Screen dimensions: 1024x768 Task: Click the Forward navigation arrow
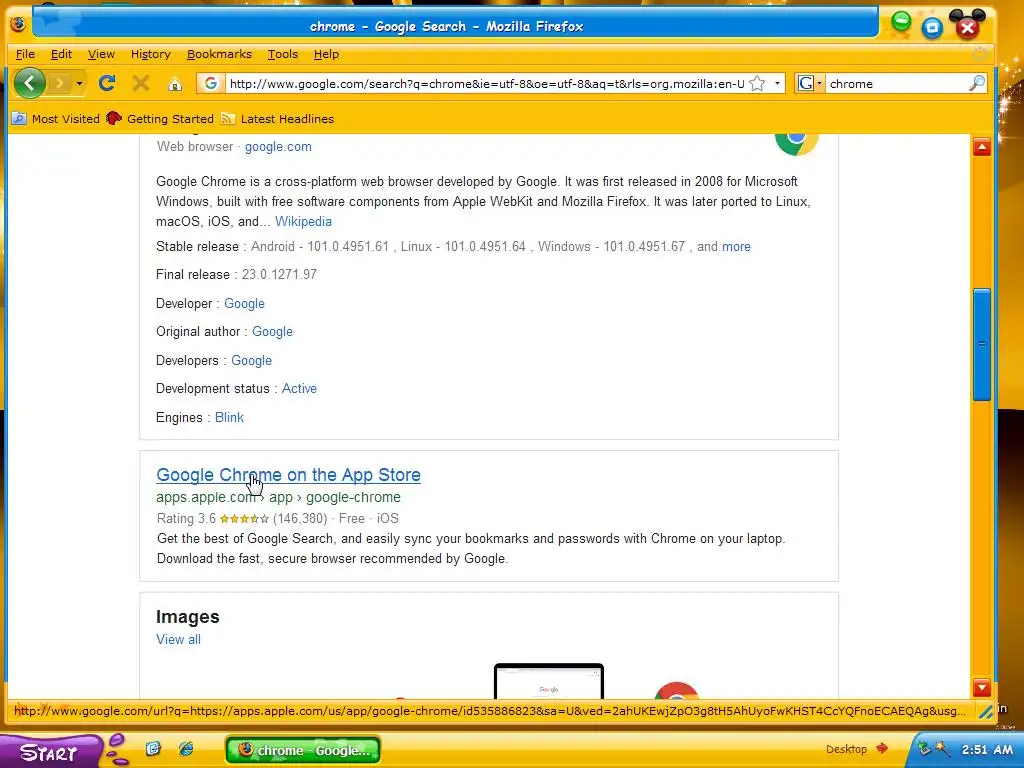pos(59,84)
